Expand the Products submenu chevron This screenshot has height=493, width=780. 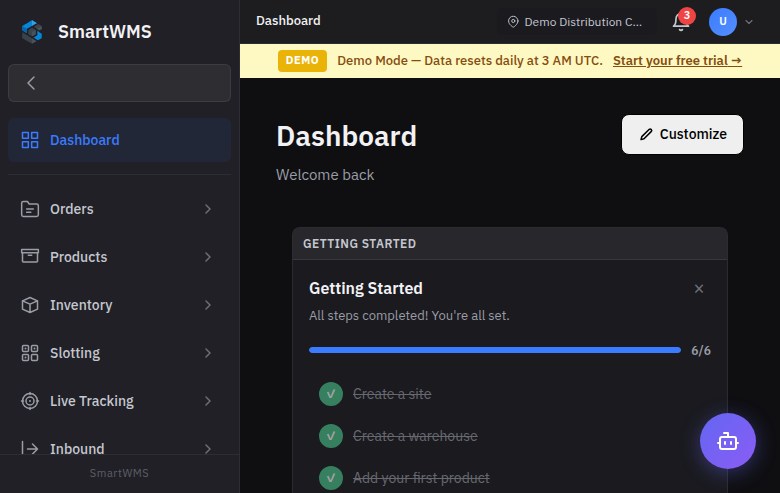pyautogui.click(x=208, y=257)
